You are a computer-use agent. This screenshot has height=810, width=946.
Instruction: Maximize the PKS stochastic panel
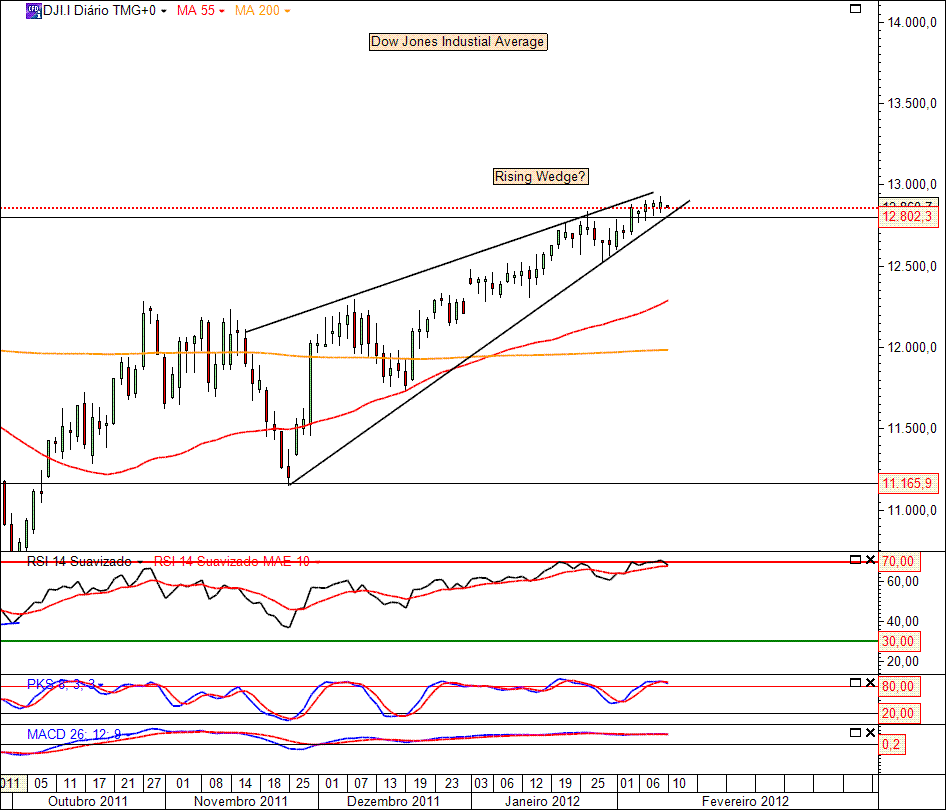[855, 682]
